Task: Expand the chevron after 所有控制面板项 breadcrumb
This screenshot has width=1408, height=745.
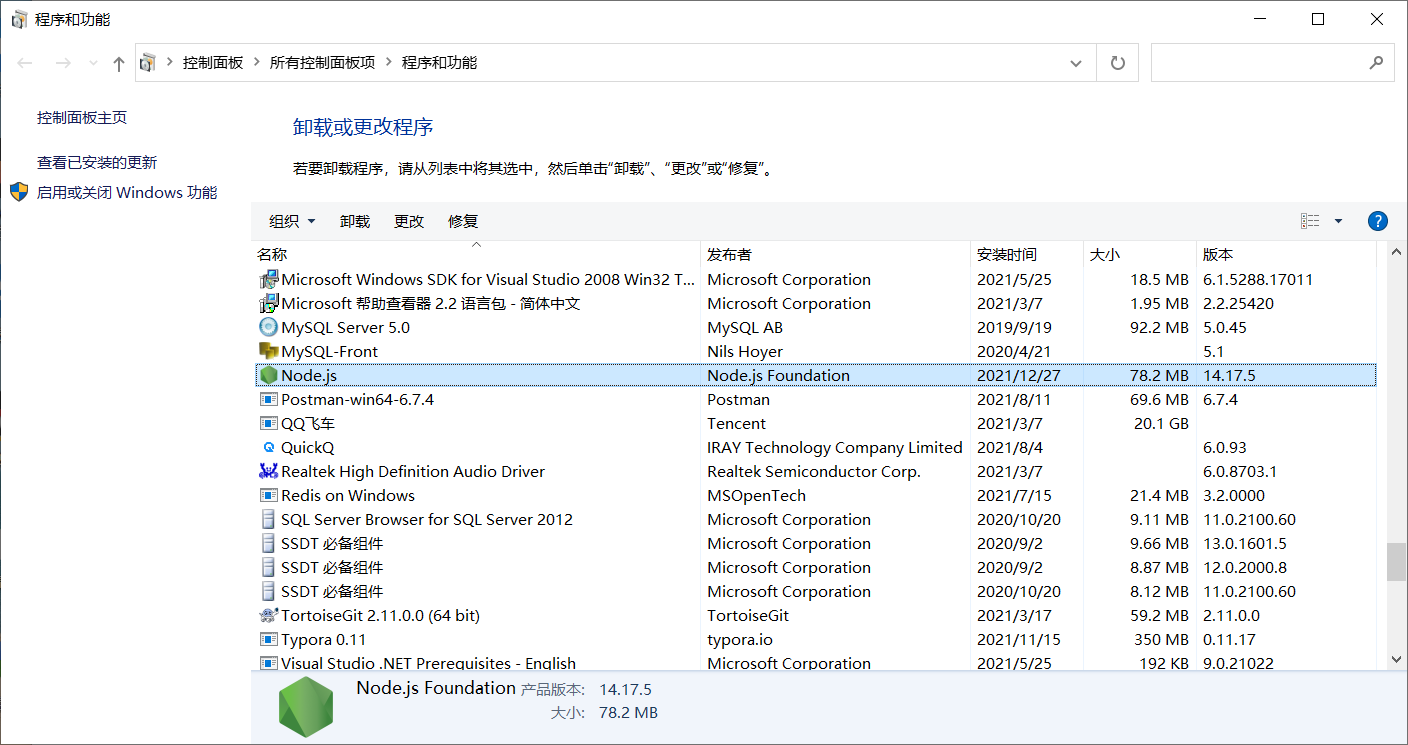Action: 388,63
